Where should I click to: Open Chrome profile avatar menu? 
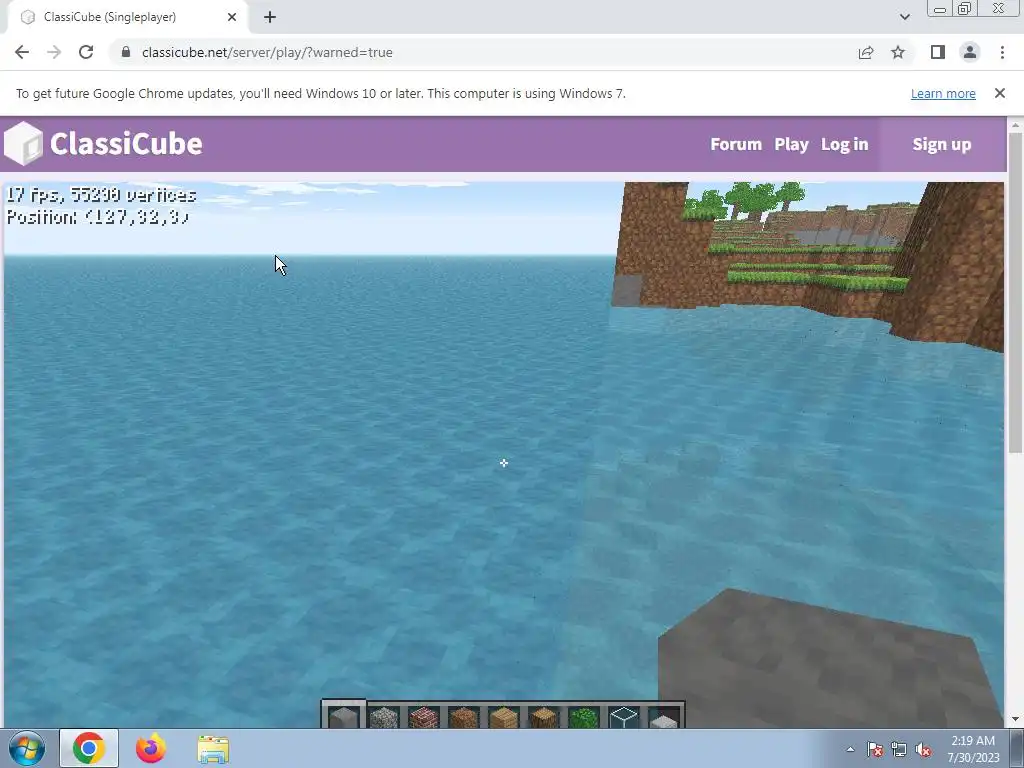(970, 52)
